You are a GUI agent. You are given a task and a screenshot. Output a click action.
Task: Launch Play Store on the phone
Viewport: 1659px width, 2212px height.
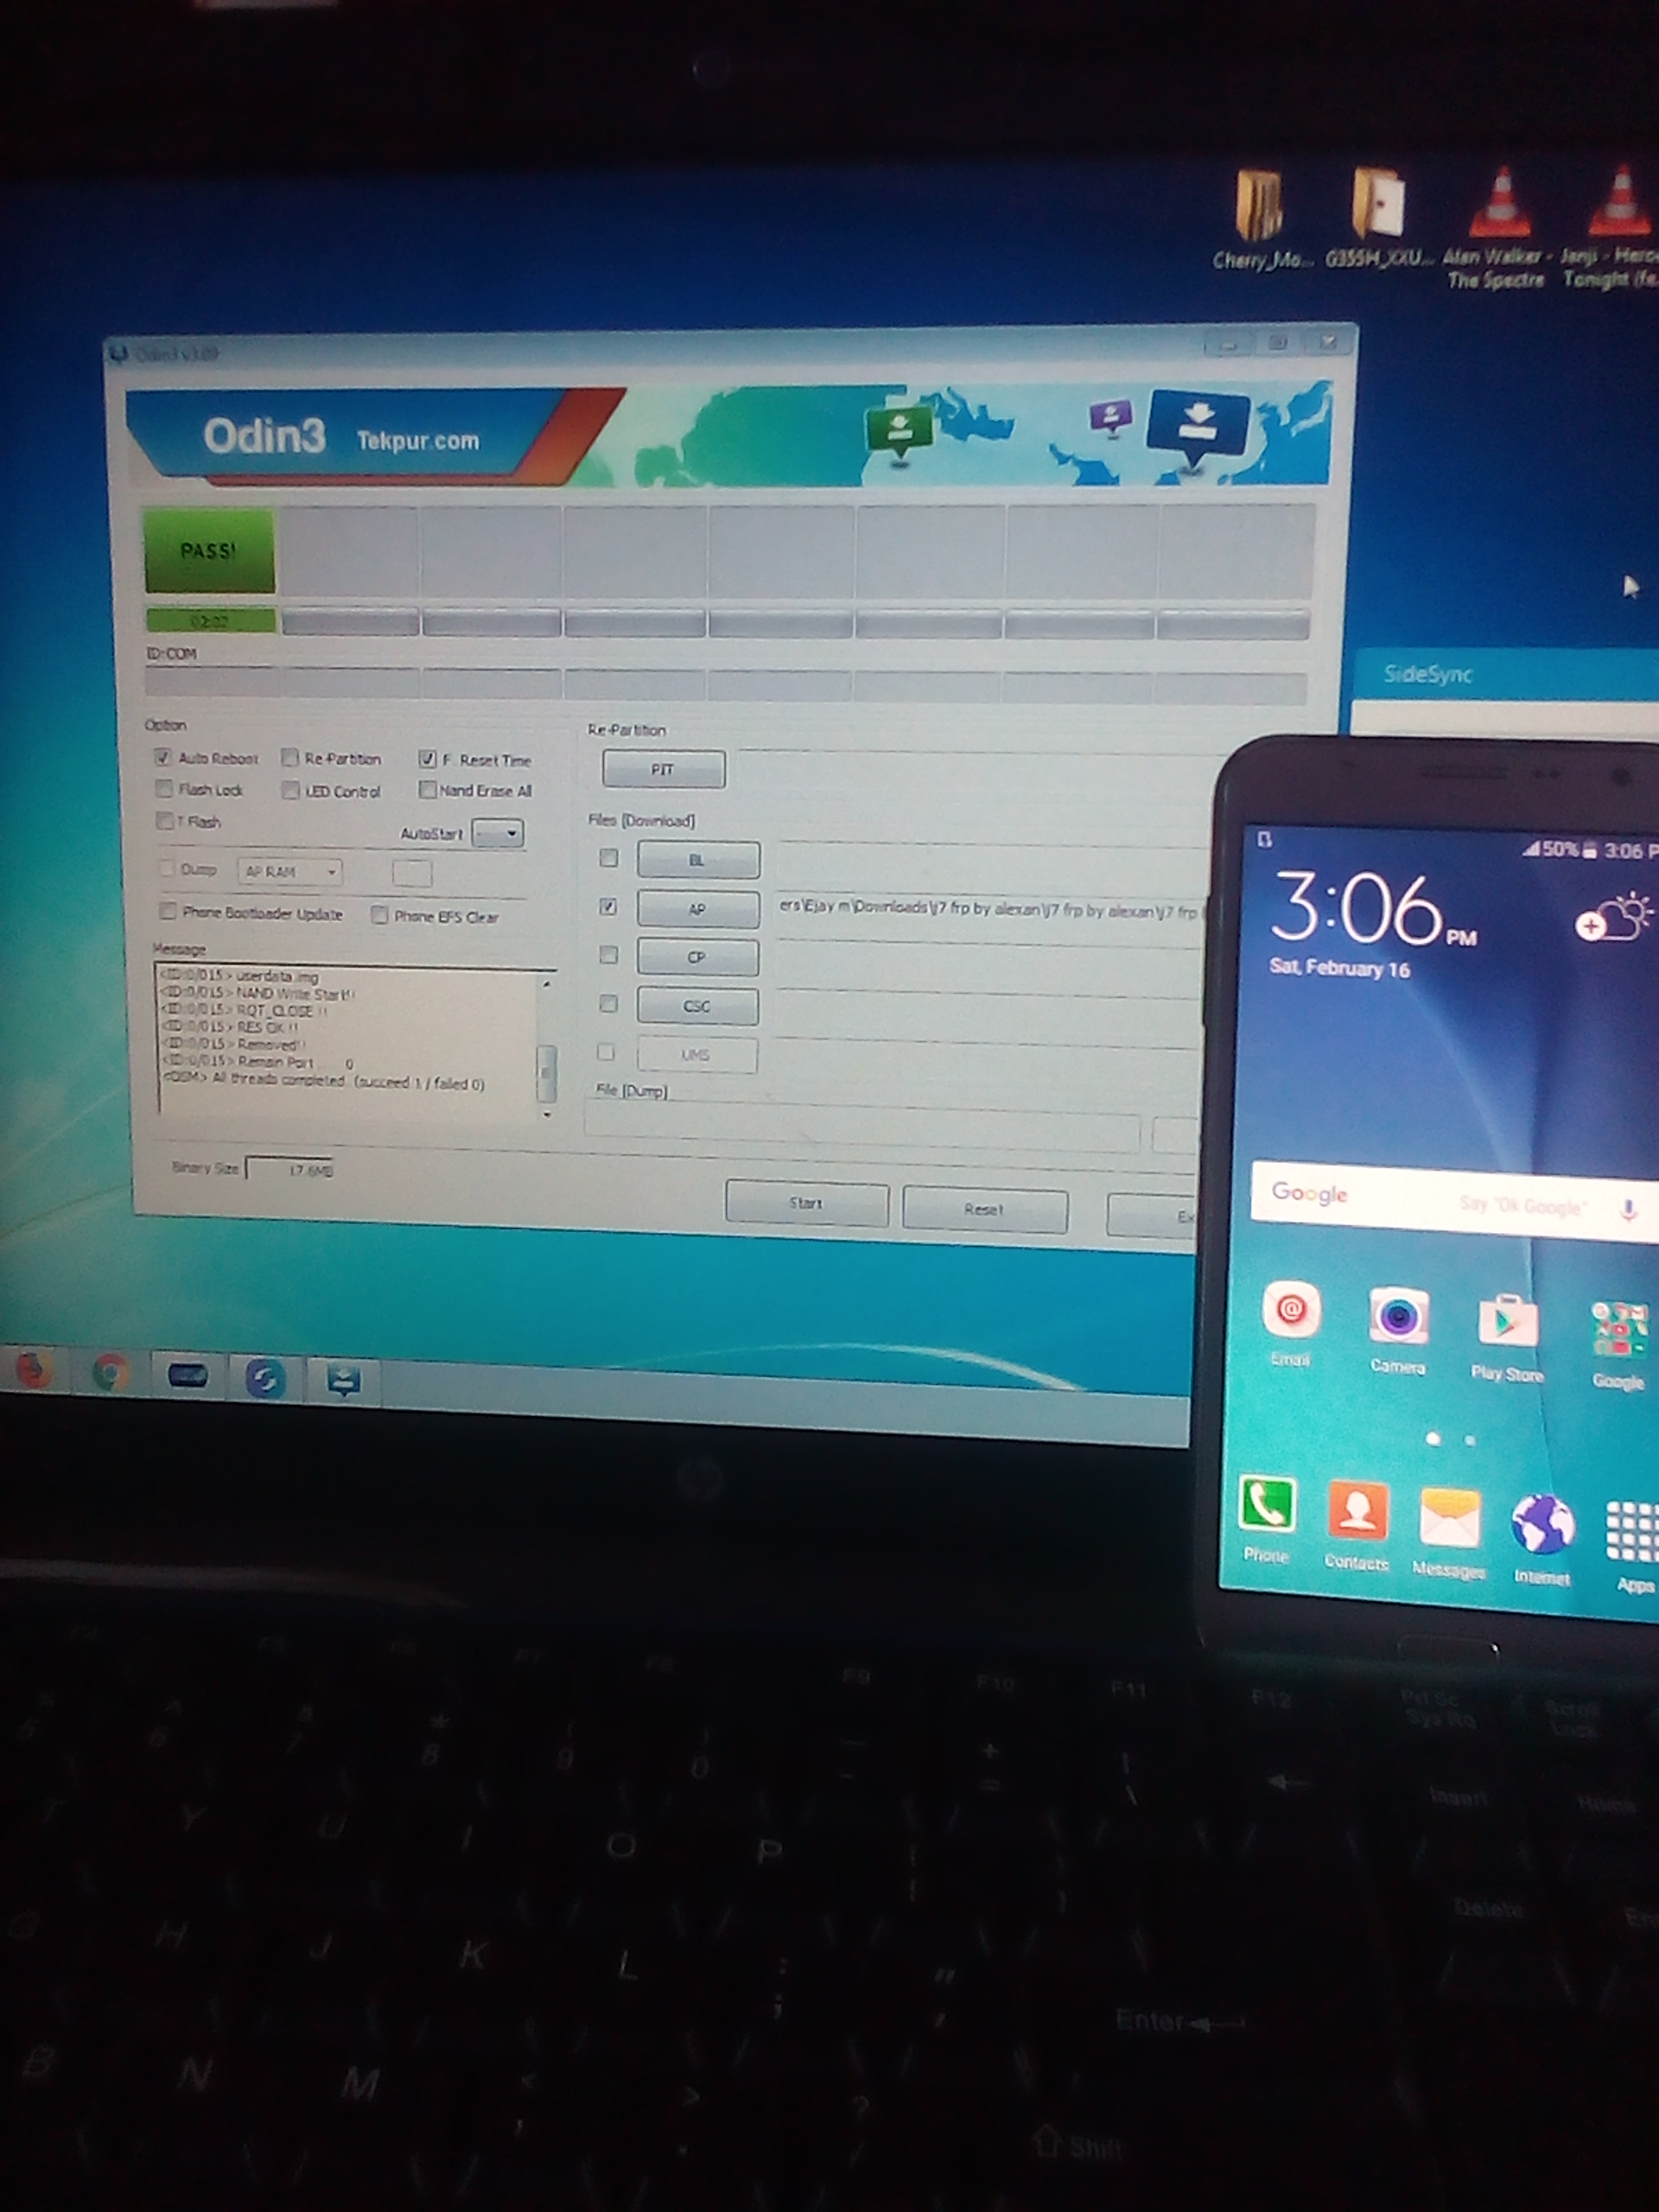(1507, 1337)
